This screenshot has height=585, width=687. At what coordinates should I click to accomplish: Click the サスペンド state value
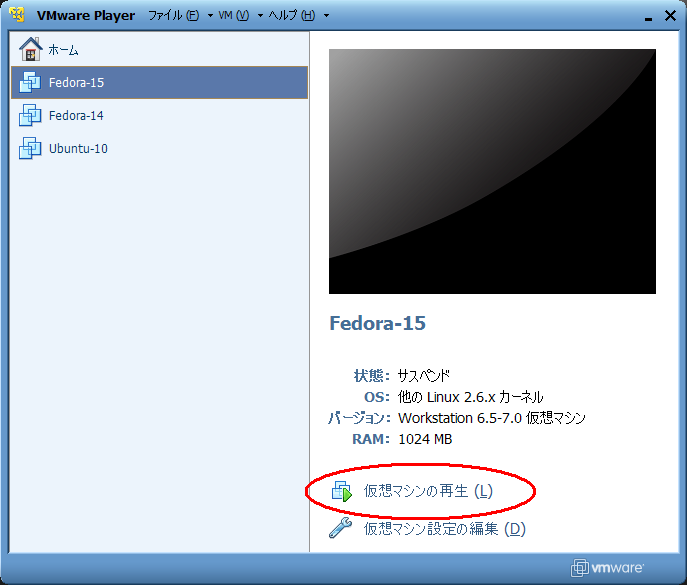coord(423,376)
